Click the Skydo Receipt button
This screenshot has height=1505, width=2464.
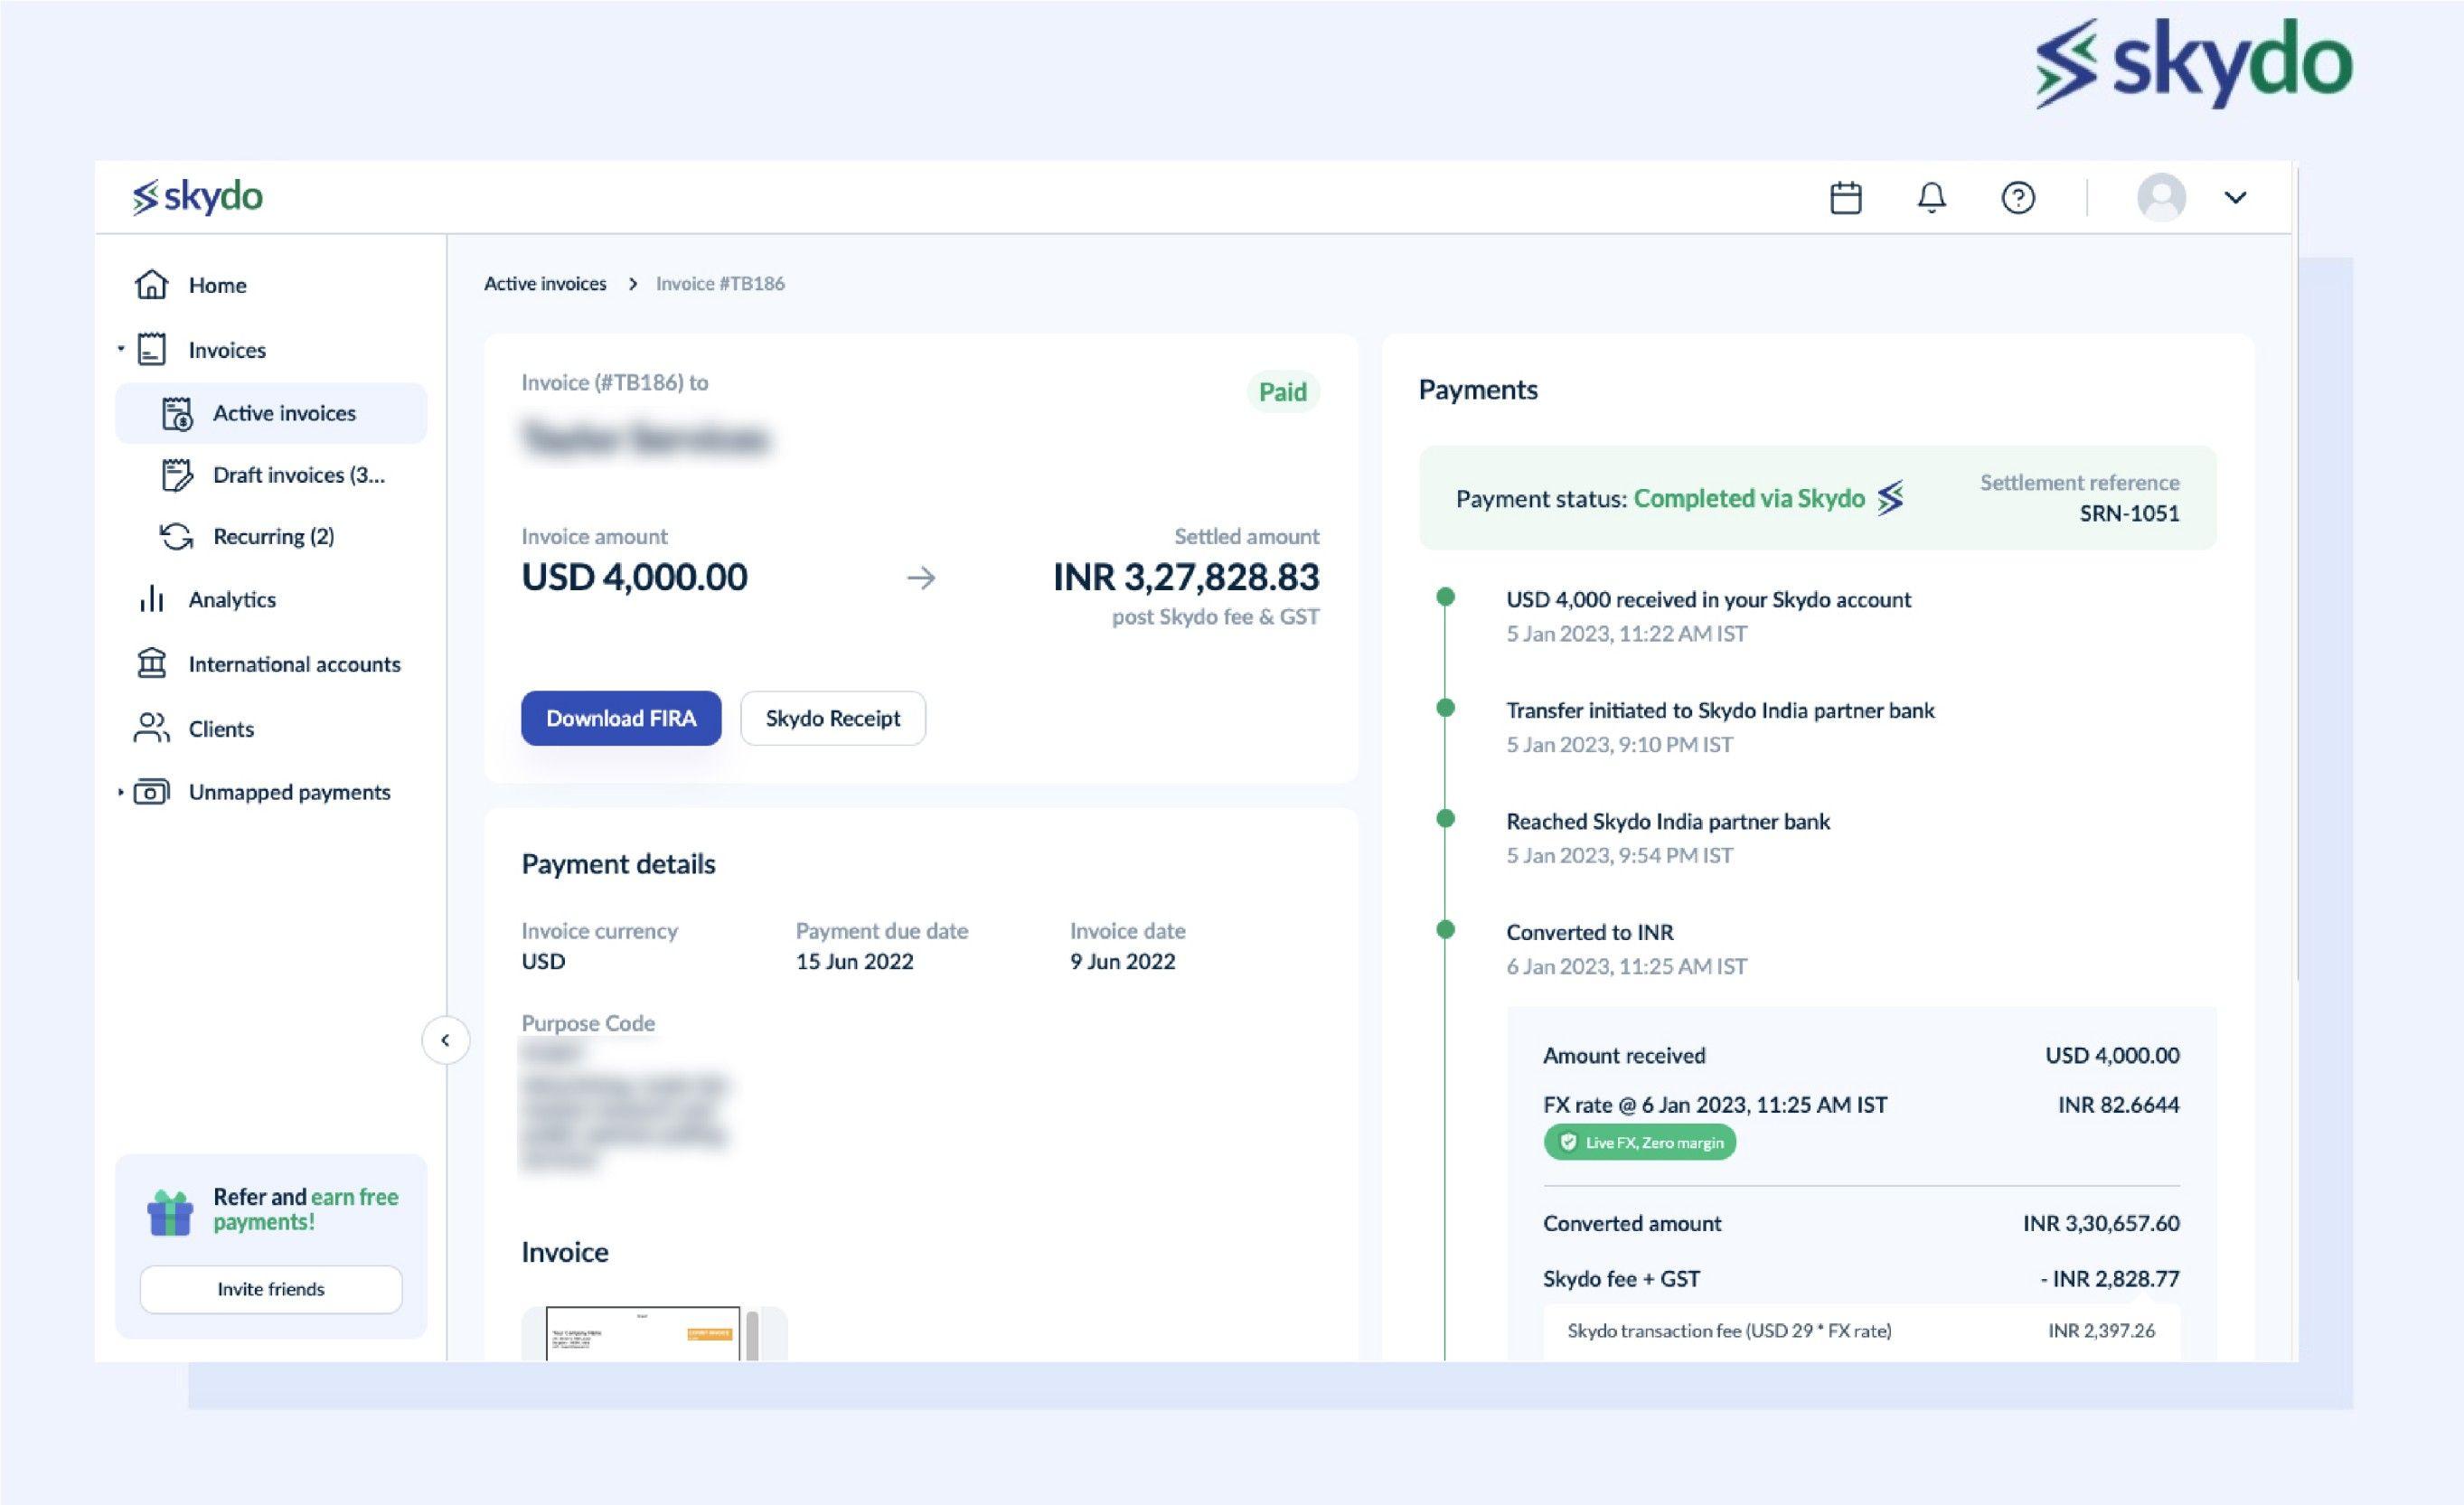(833, 718)
